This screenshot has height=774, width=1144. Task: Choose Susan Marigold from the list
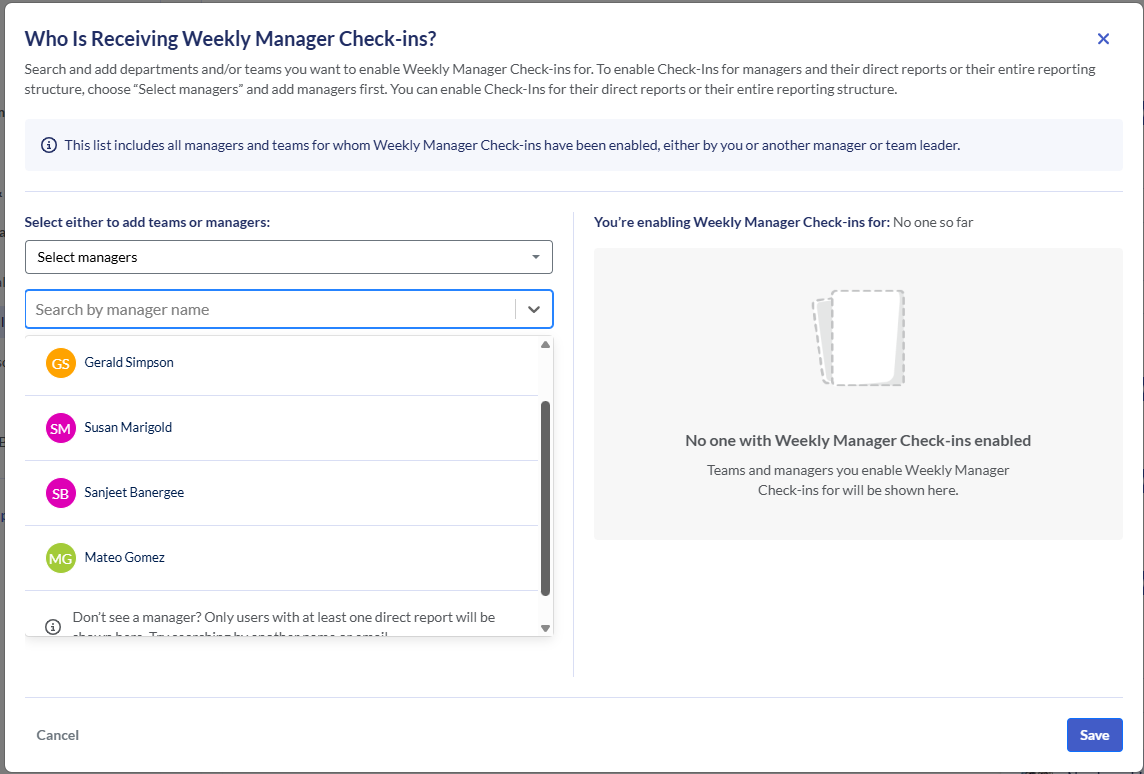(282, 428)
